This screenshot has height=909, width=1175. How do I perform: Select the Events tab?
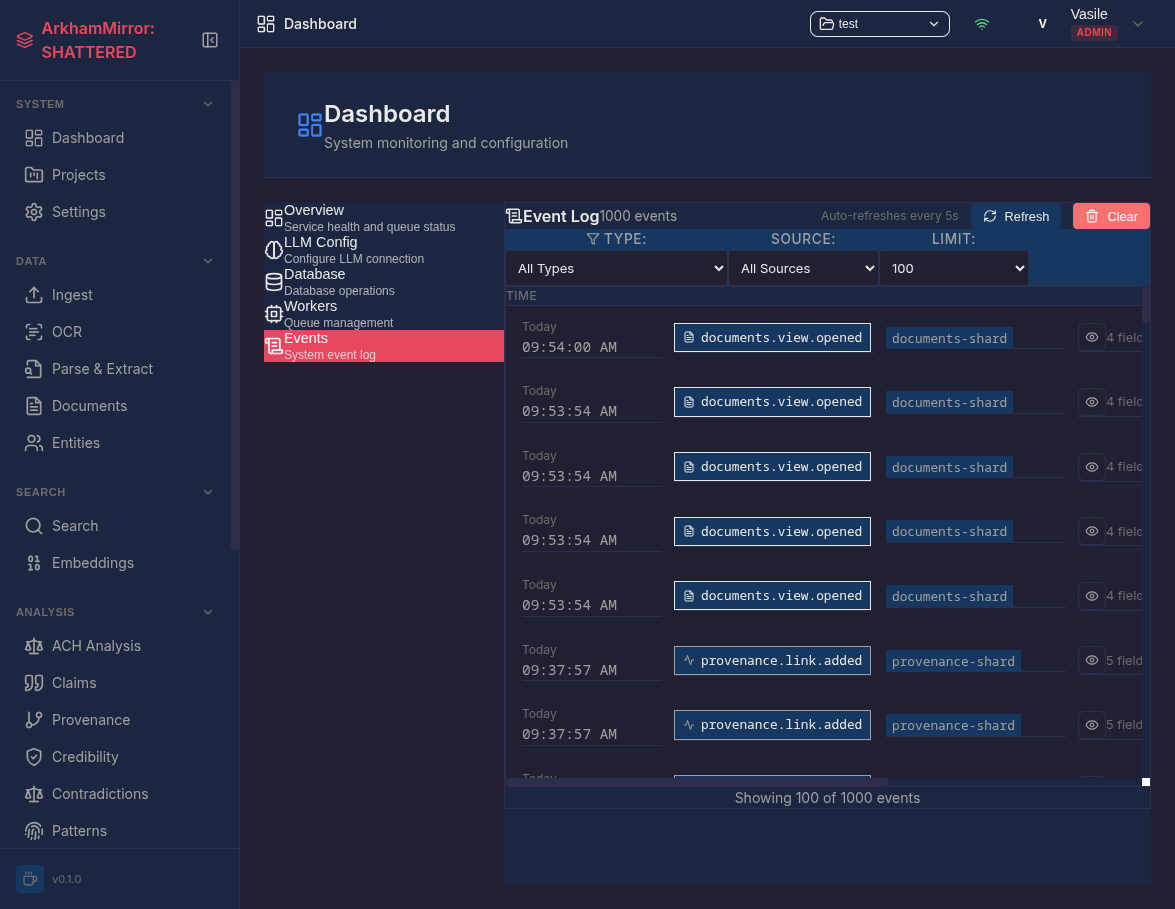[x=384, y=346]
